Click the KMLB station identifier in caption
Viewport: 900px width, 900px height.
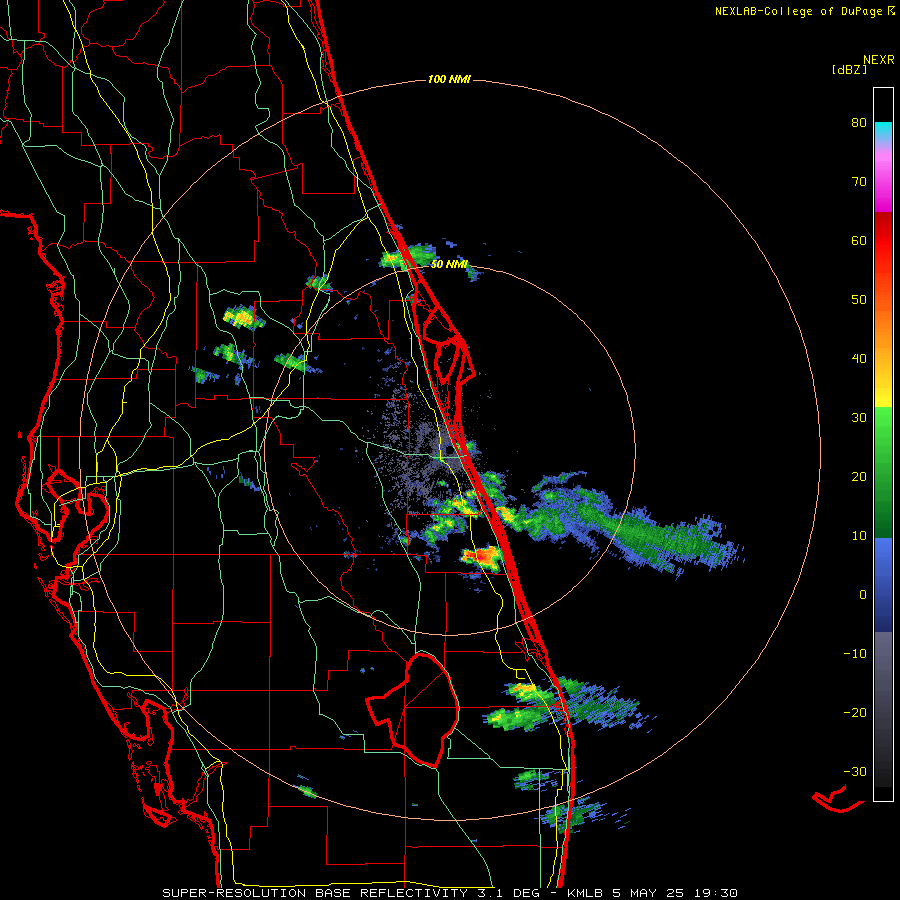tap(585, 893)
